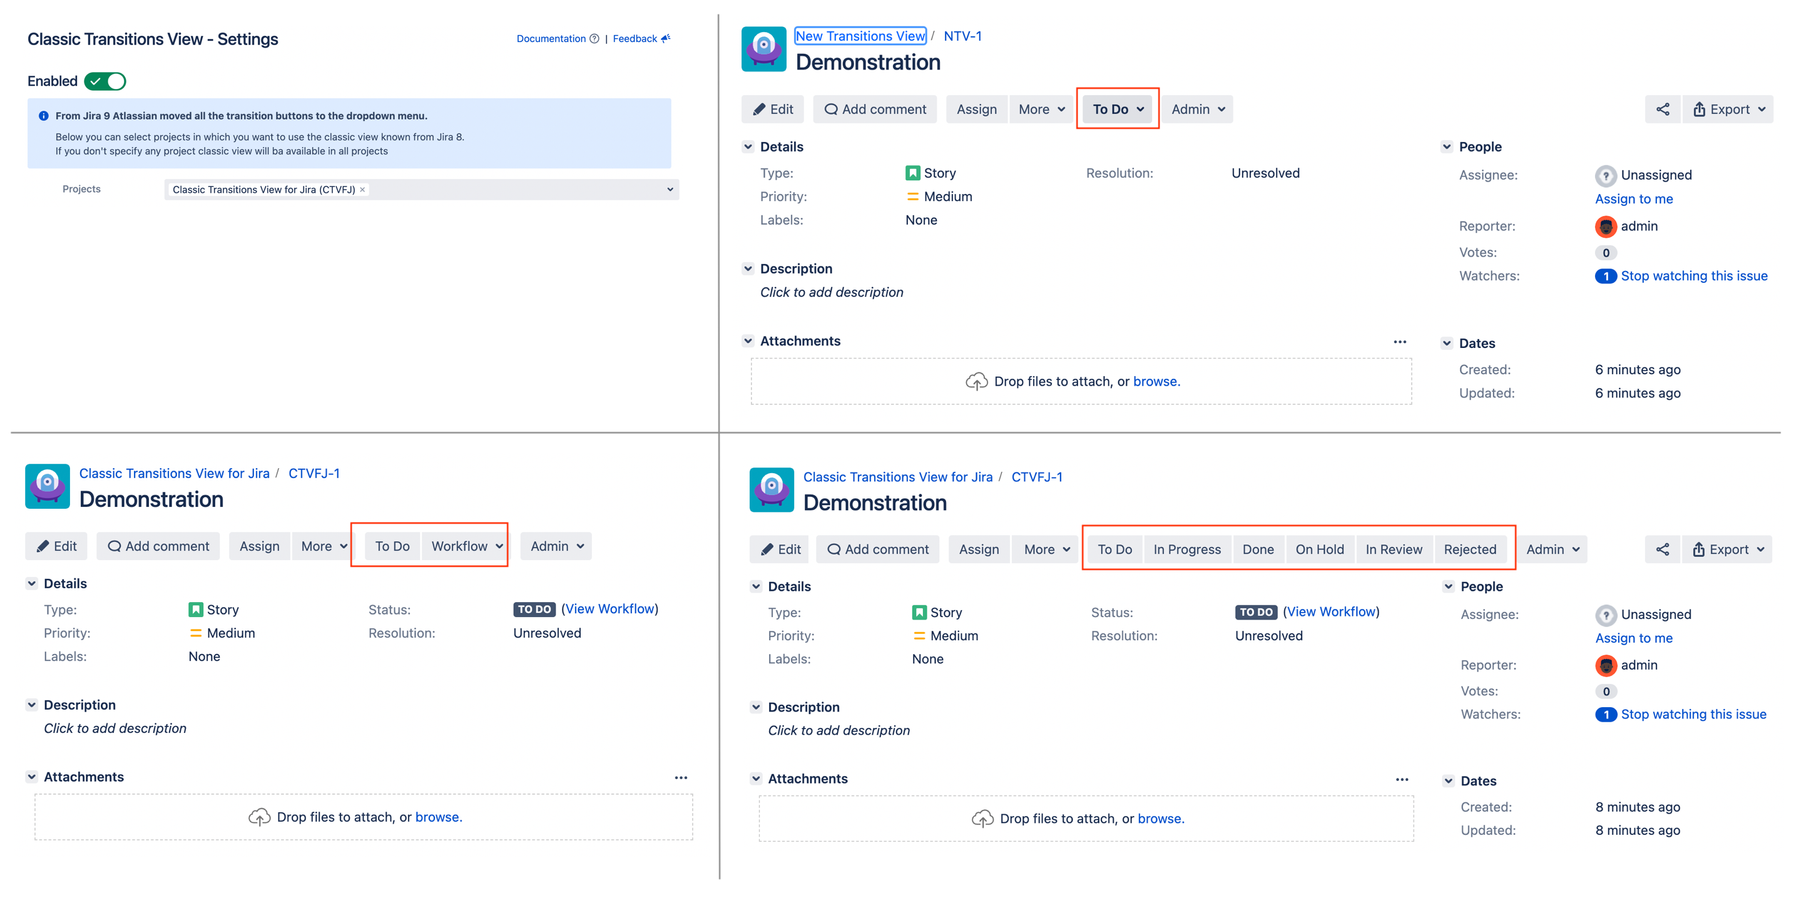The width and height of the screenshot is (1799, 900).
Task: Open the Documentation link
Action: coord(557,39)
